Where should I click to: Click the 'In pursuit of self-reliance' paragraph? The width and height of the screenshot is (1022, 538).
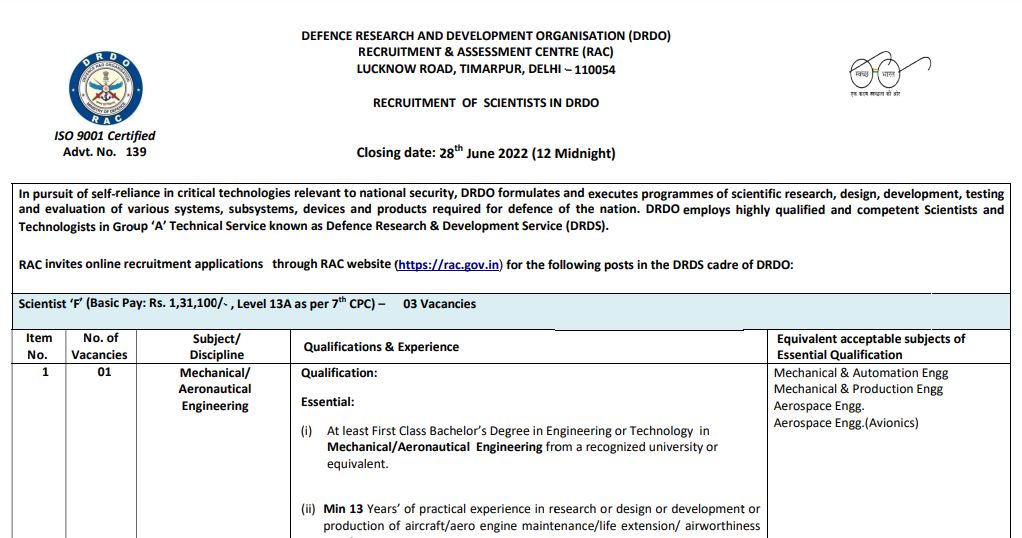tap(511, 210)
